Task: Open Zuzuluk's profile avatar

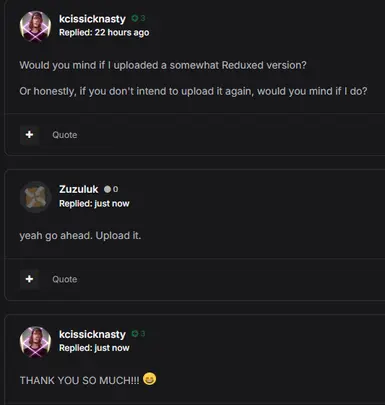Action: (x=35, y=197)
